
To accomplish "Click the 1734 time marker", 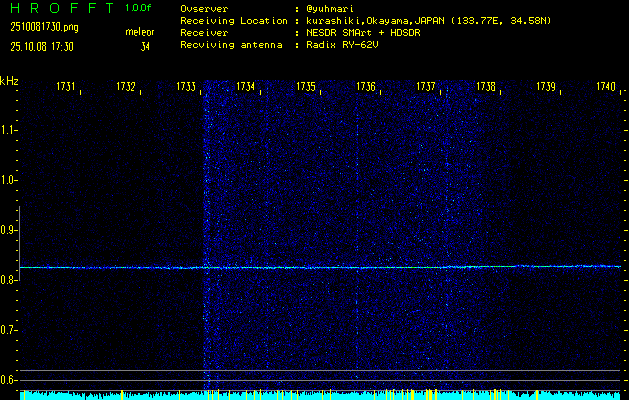I will click(246, 86).
